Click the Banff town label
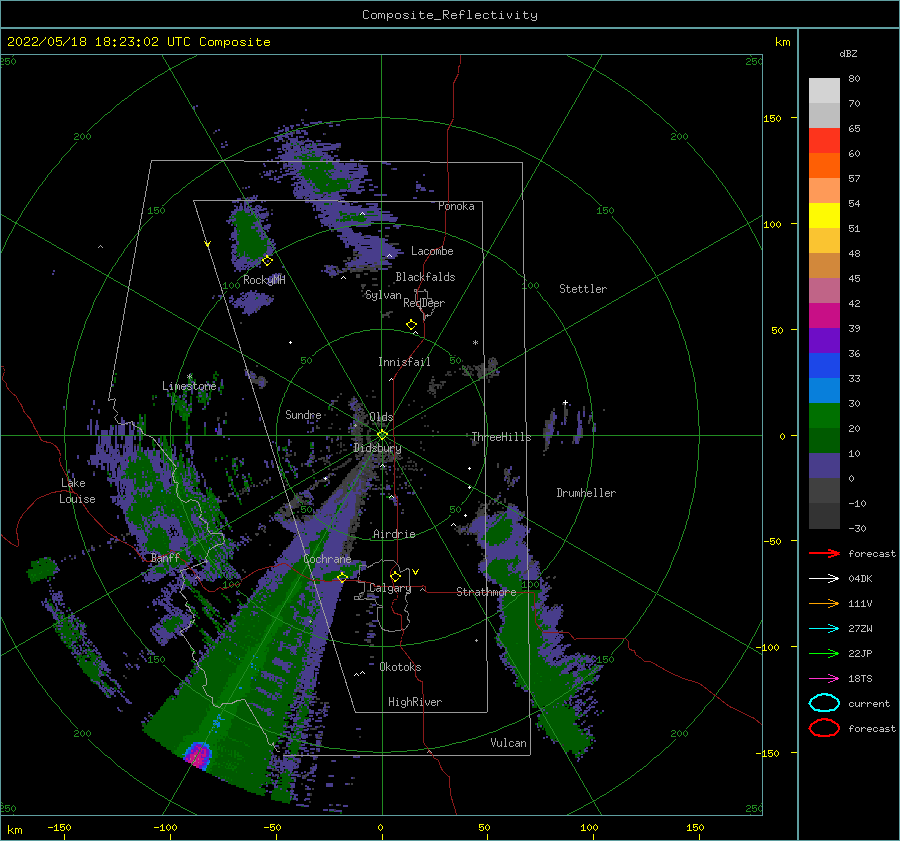900x841 pixels. 165,557
